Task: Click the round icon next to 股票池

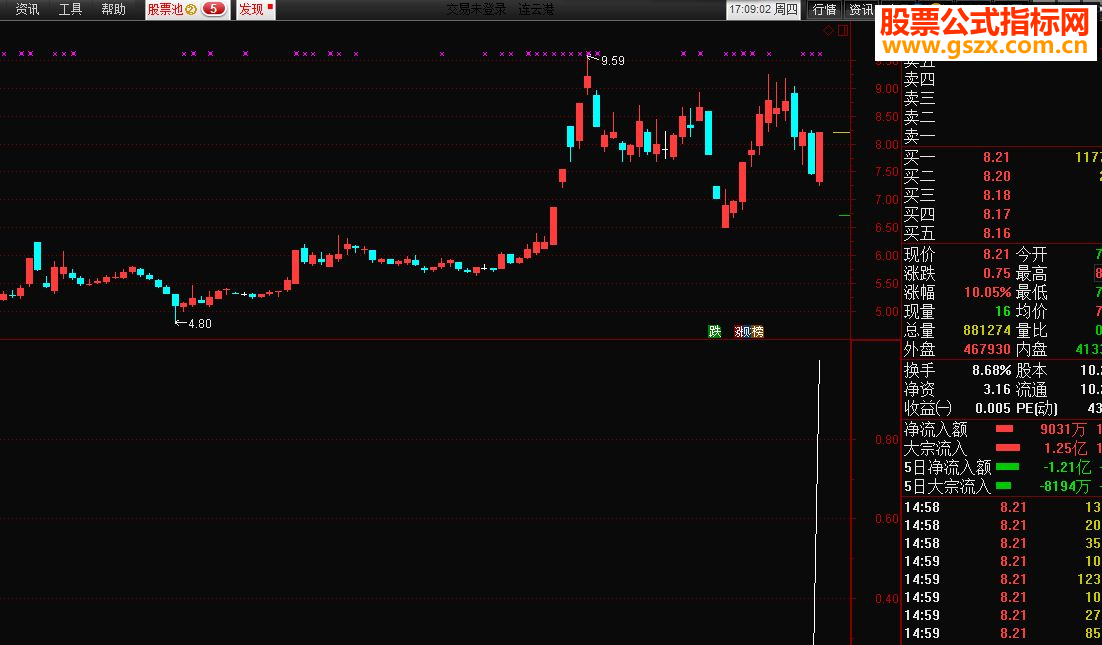Action: tap(191, 10)
